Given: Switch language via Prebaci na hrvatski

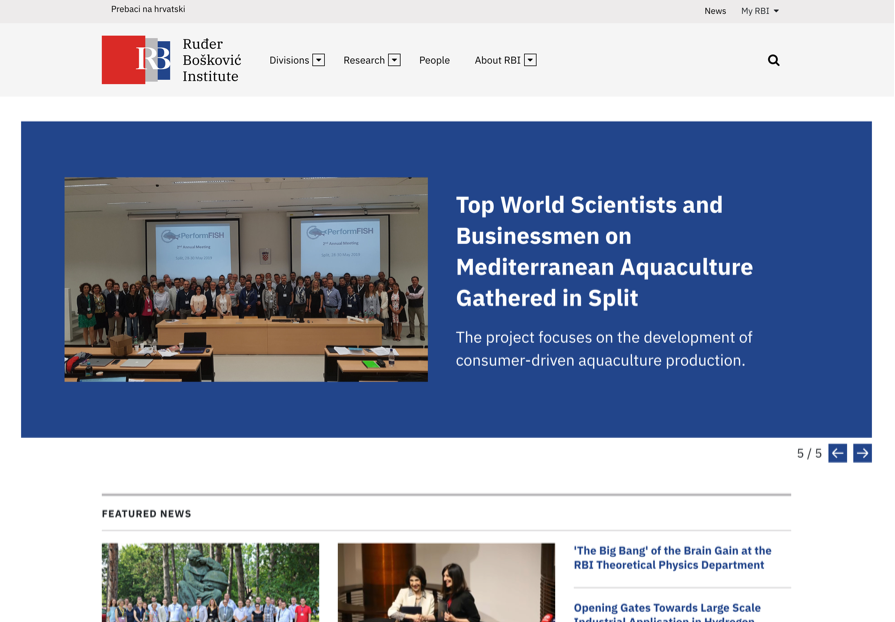Looking at the screenshot, I should point(148,10).
